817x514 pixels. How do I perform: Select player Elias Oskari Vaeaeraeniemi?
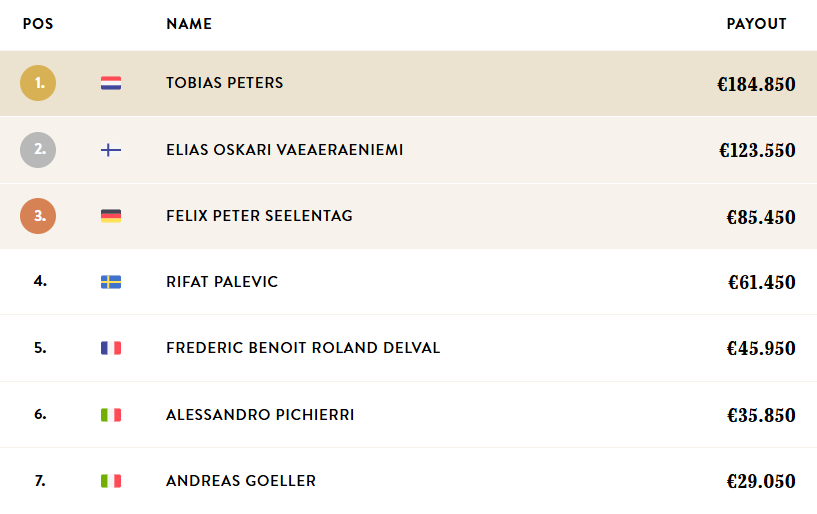pos(285,150)
